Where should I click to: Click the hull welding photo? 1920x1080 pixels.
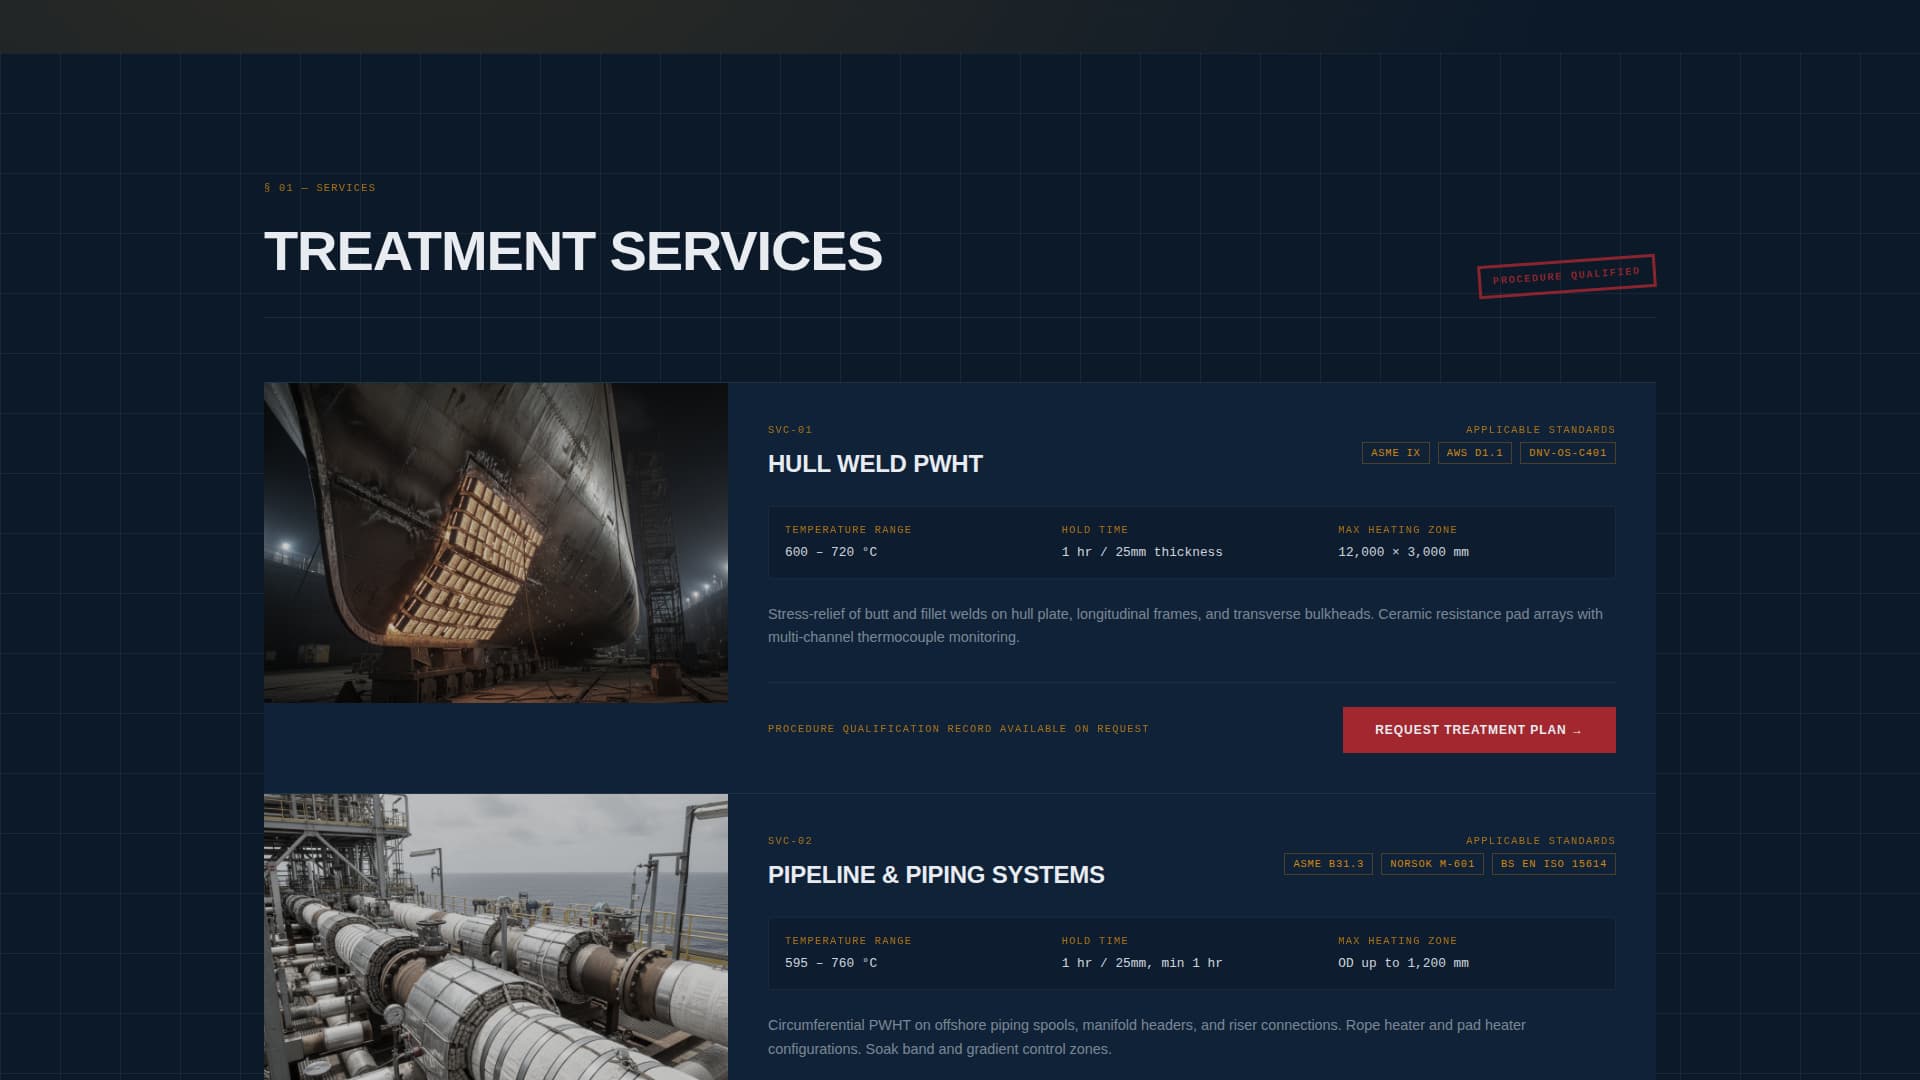point(496,542)
